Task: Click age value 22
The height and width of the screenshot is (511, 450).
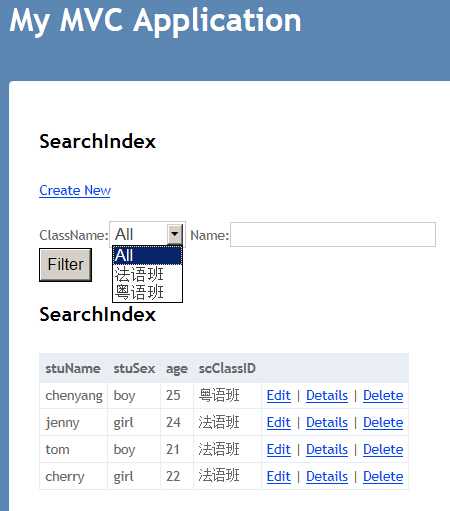Action: click(x=173, y=477)
